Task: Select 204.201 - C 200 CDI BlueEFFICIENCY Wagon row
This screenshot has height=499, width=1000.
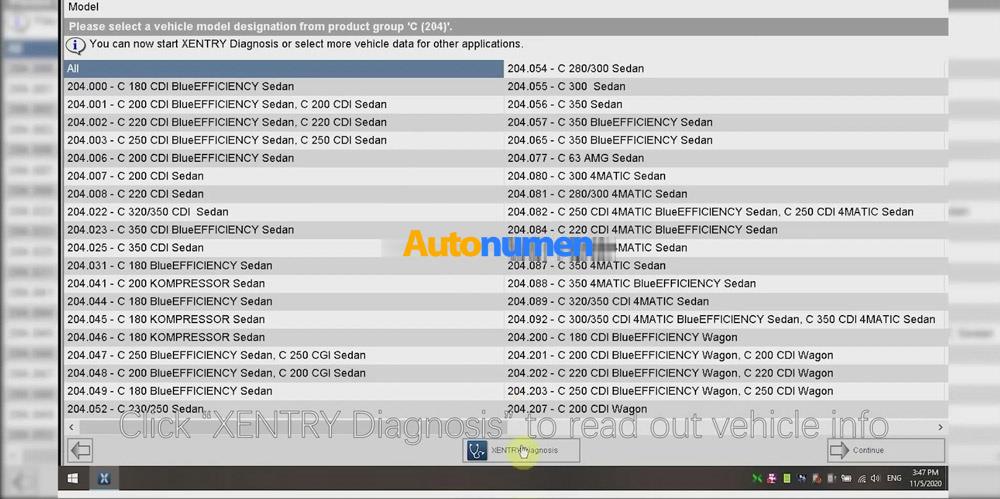Action: (725, 355)
